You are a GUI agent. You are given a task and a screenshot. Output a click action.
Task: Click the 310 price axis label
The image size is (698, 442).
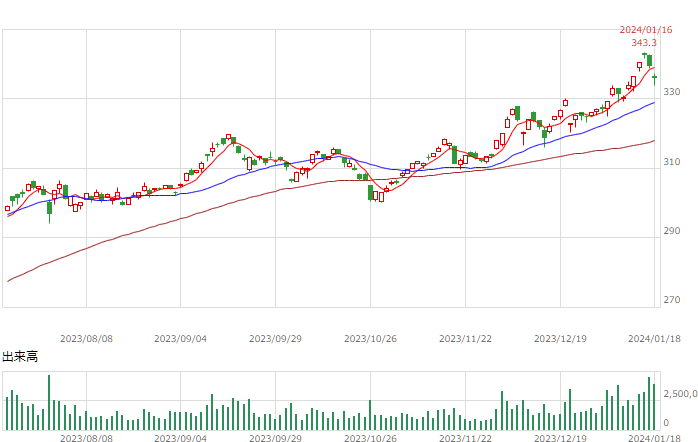click(x=672, y=162)
